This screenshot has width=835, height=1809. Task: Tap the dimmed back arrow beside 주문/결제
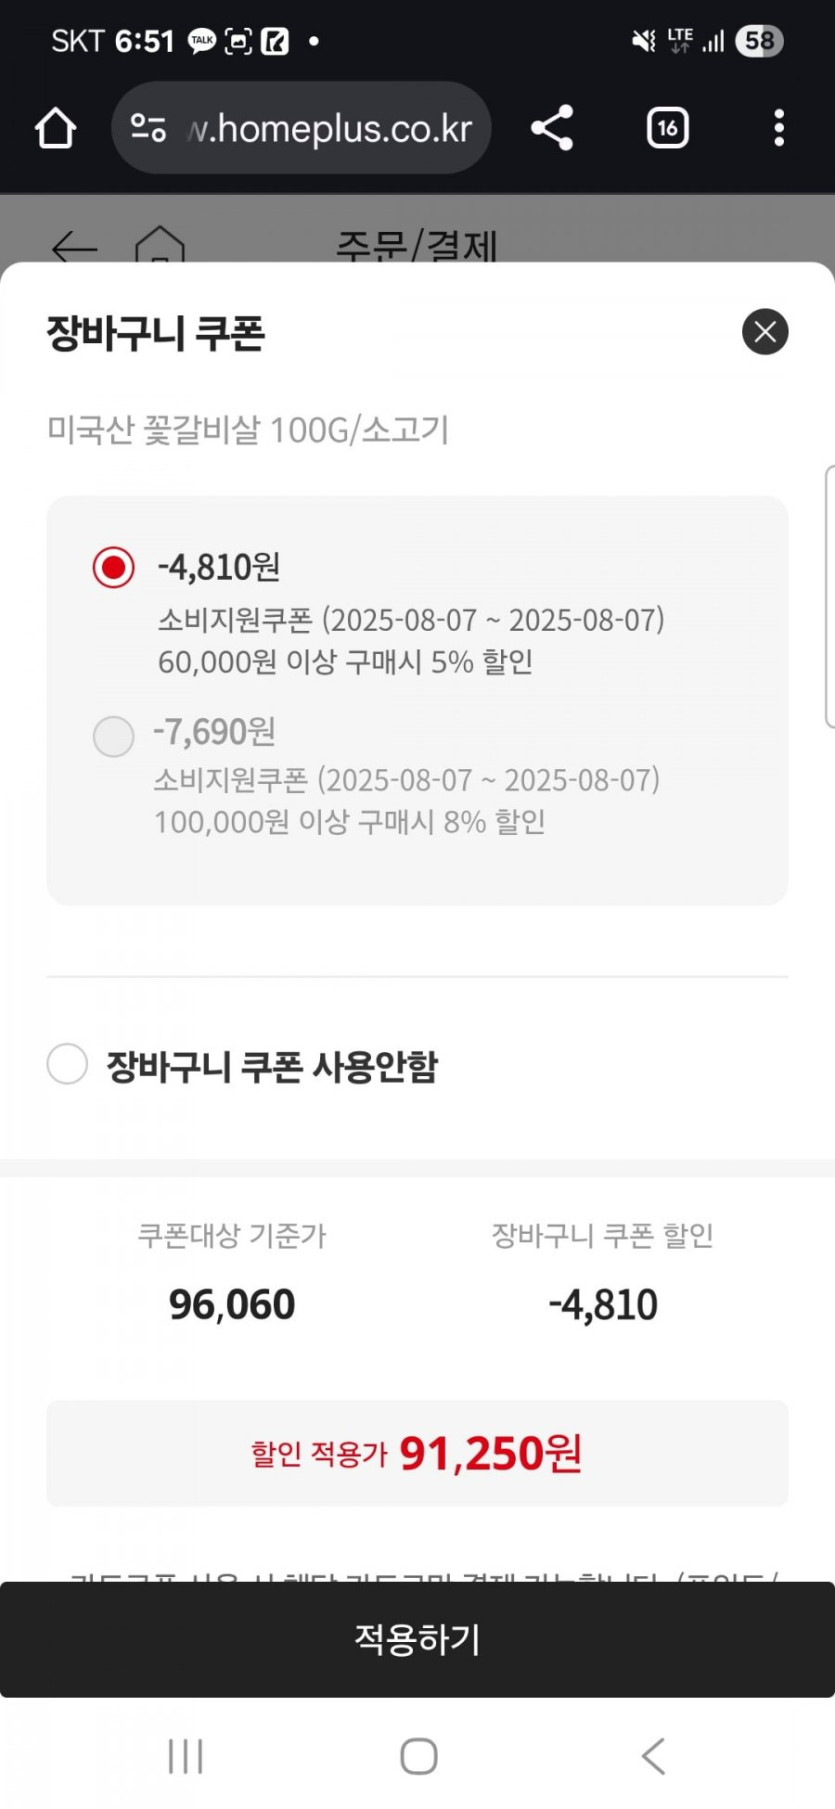coord(75,246)
